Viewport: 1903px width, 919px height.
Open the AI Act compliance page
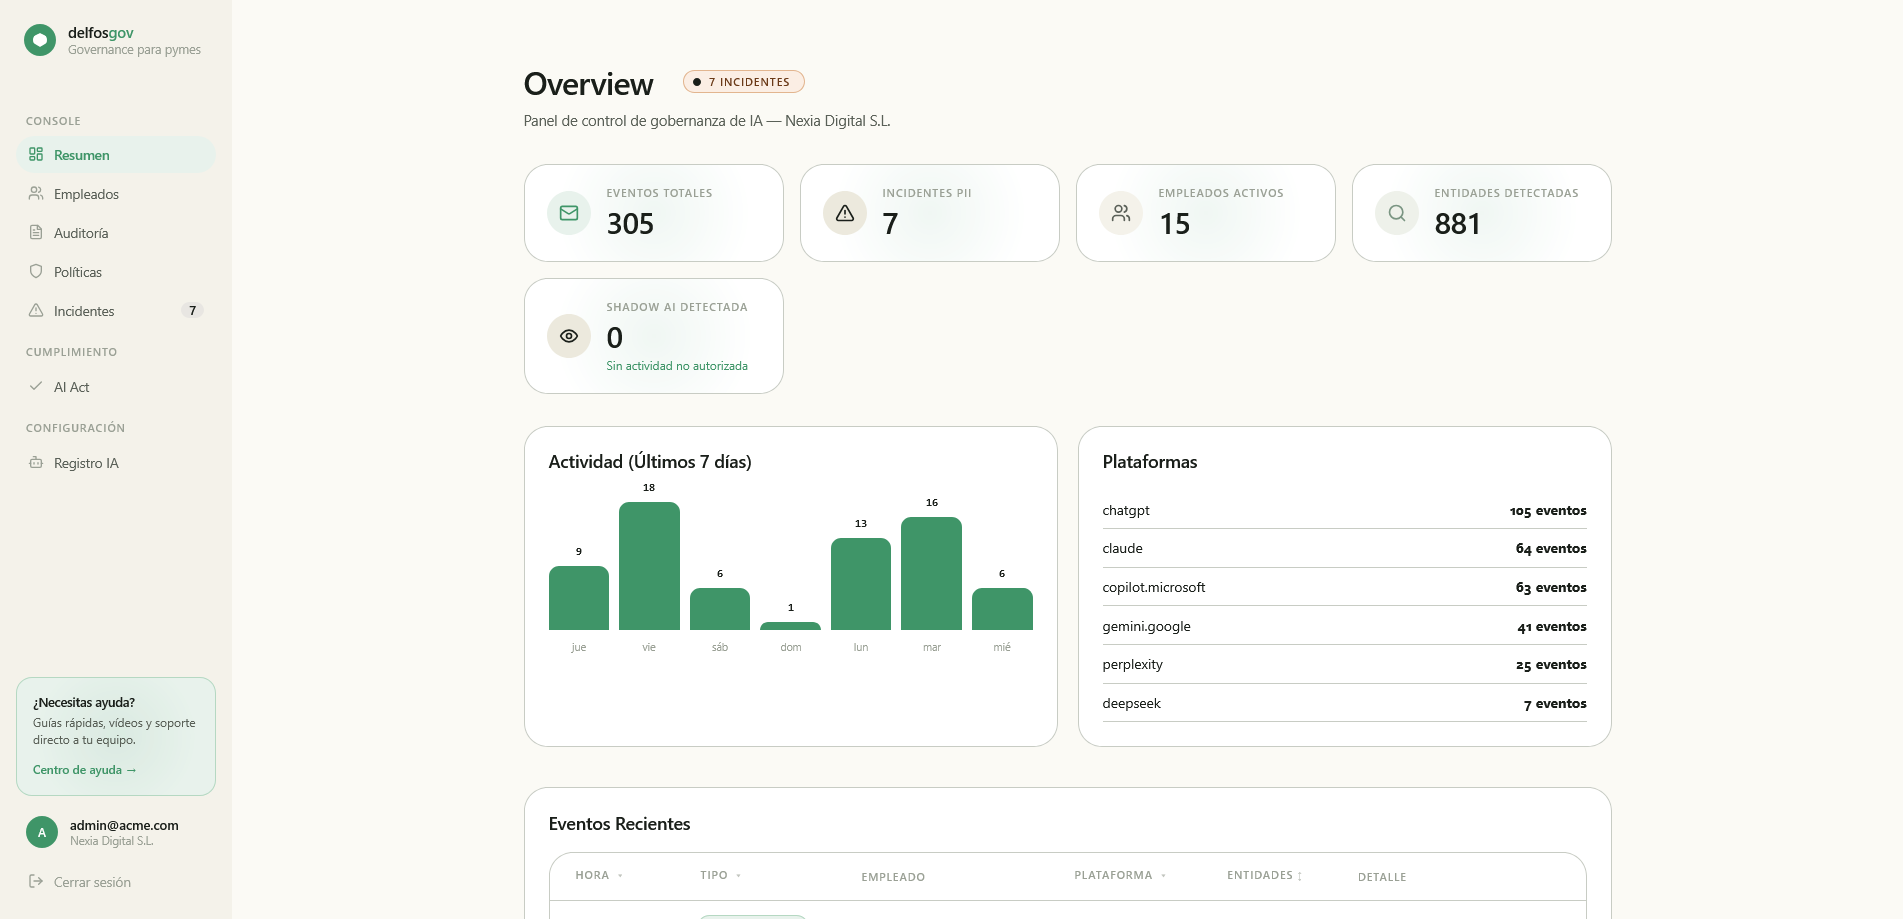(x=116, y=387)
